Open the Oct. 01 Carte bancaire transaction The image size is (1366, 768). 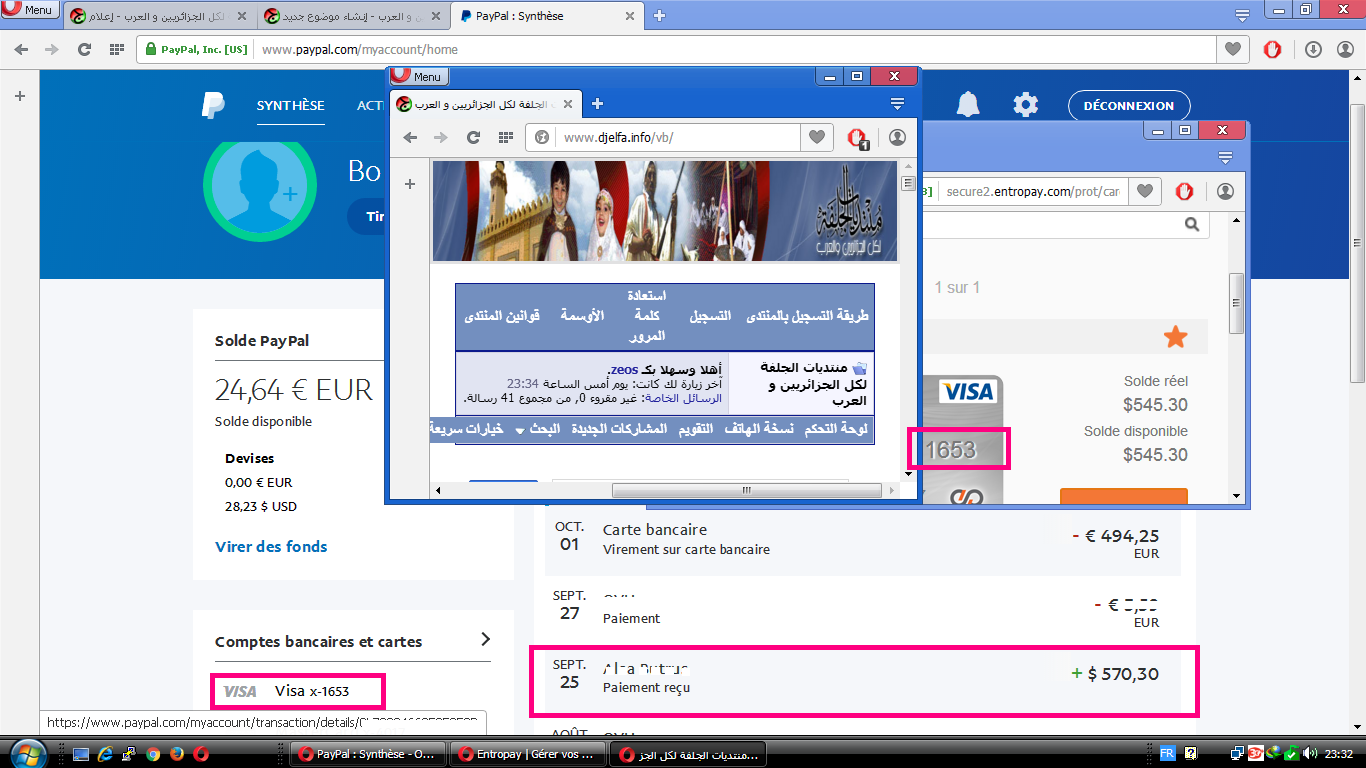click(x=863, y=540)
